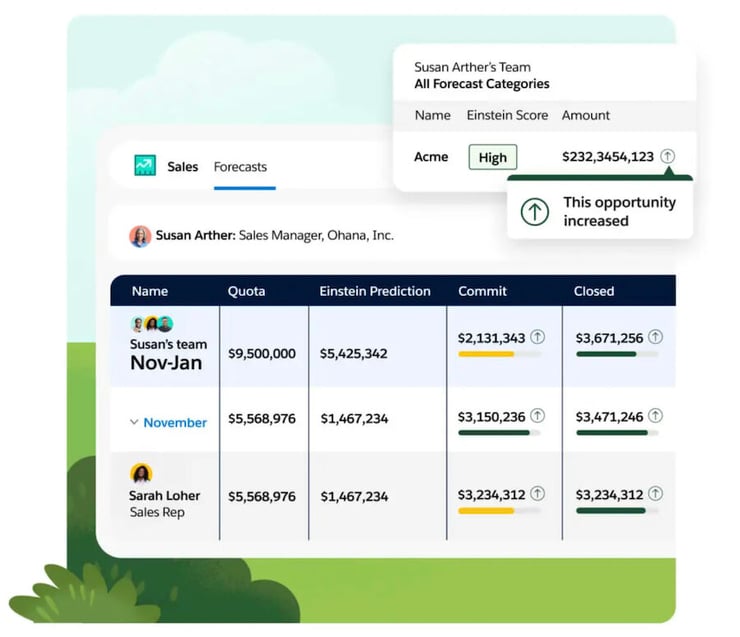
Task: Select the Acme opportunity name
Action: (x=431, y=157)
